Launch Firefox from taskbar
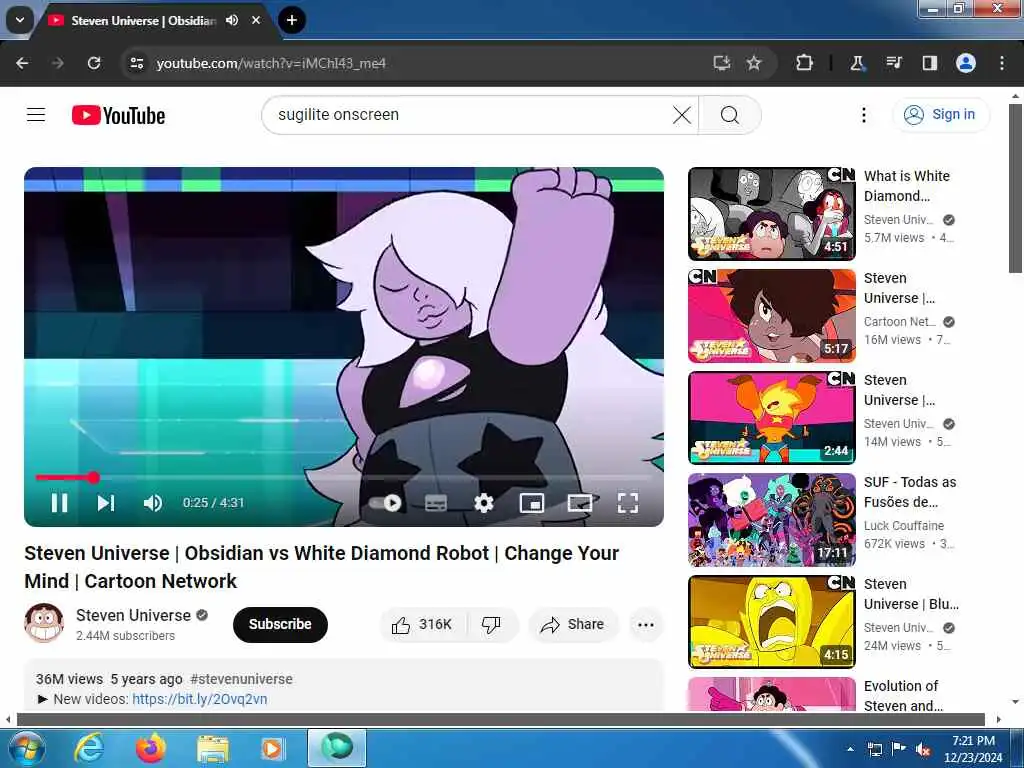This screenshot has height=768, width=1024. (x=151, y=748)
